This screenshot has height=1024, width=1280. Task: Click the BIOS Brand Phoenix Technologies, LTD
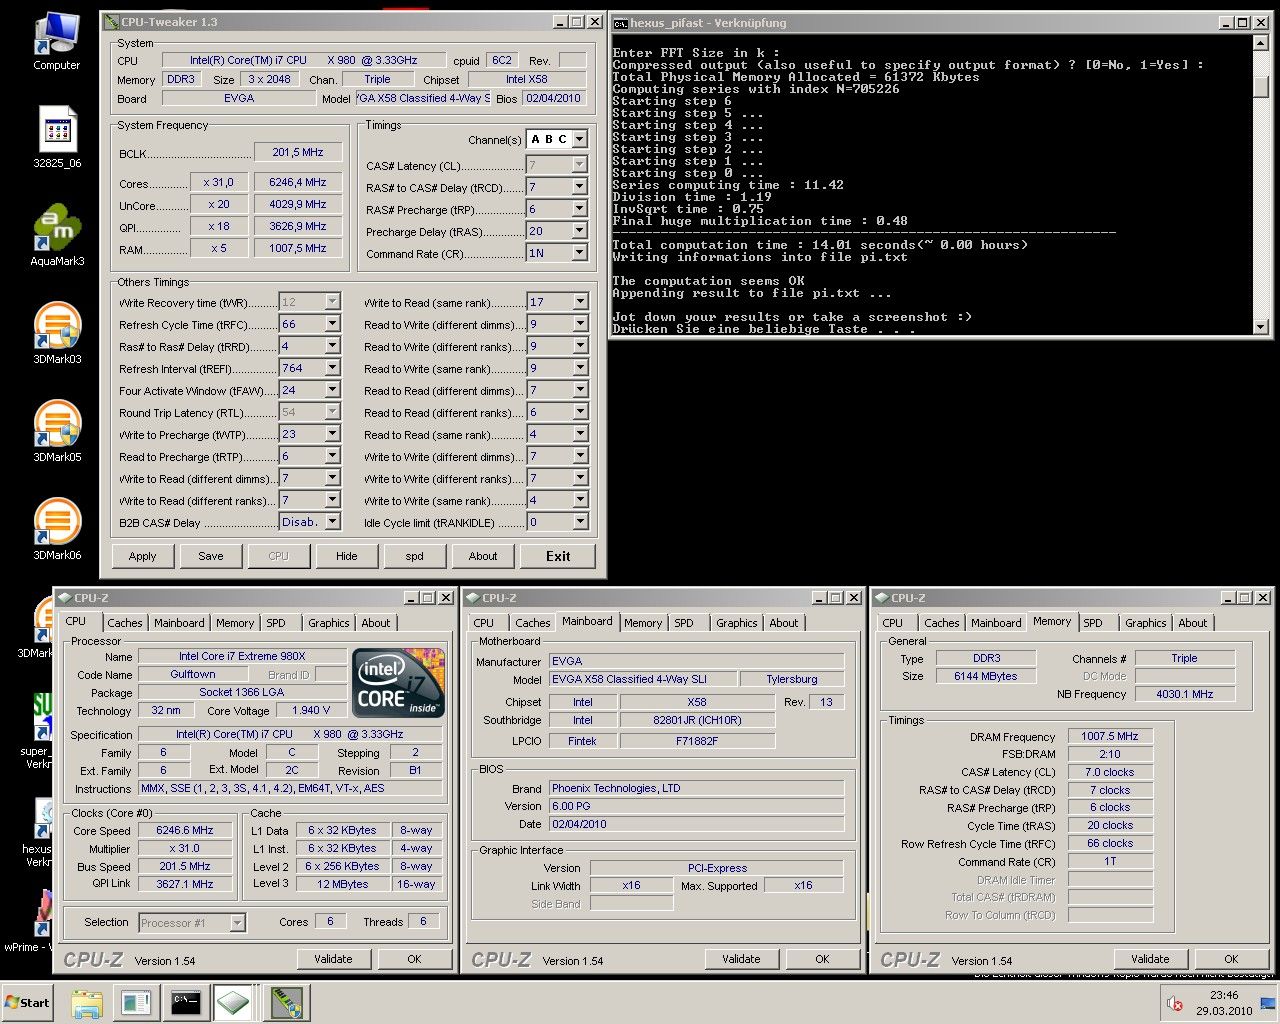click(696, 788)
